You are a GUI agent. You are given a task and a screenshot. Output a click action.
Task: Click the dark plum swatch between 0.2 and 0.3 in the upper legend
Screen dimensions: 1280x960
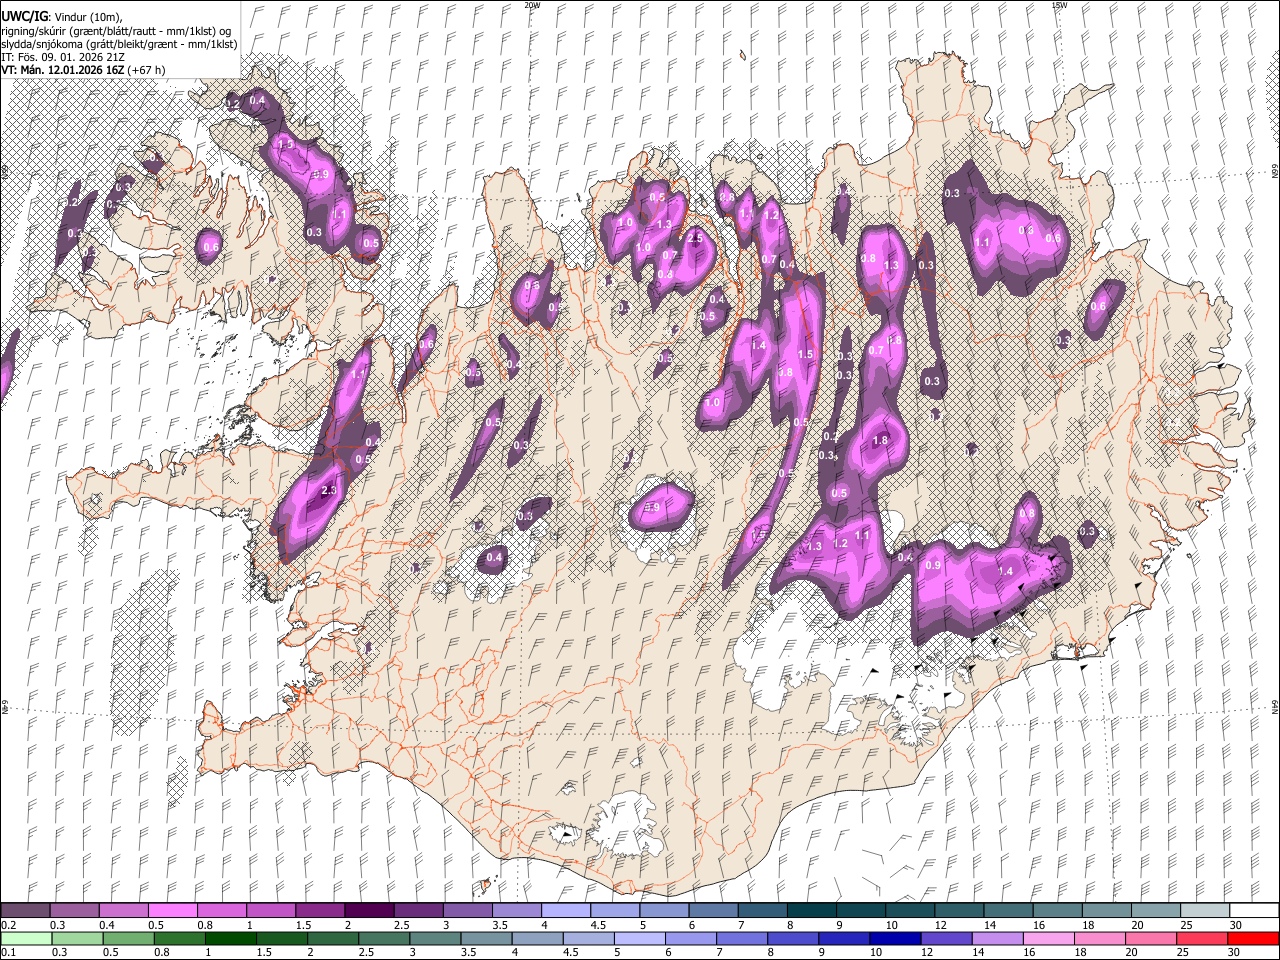pos(26,911)
